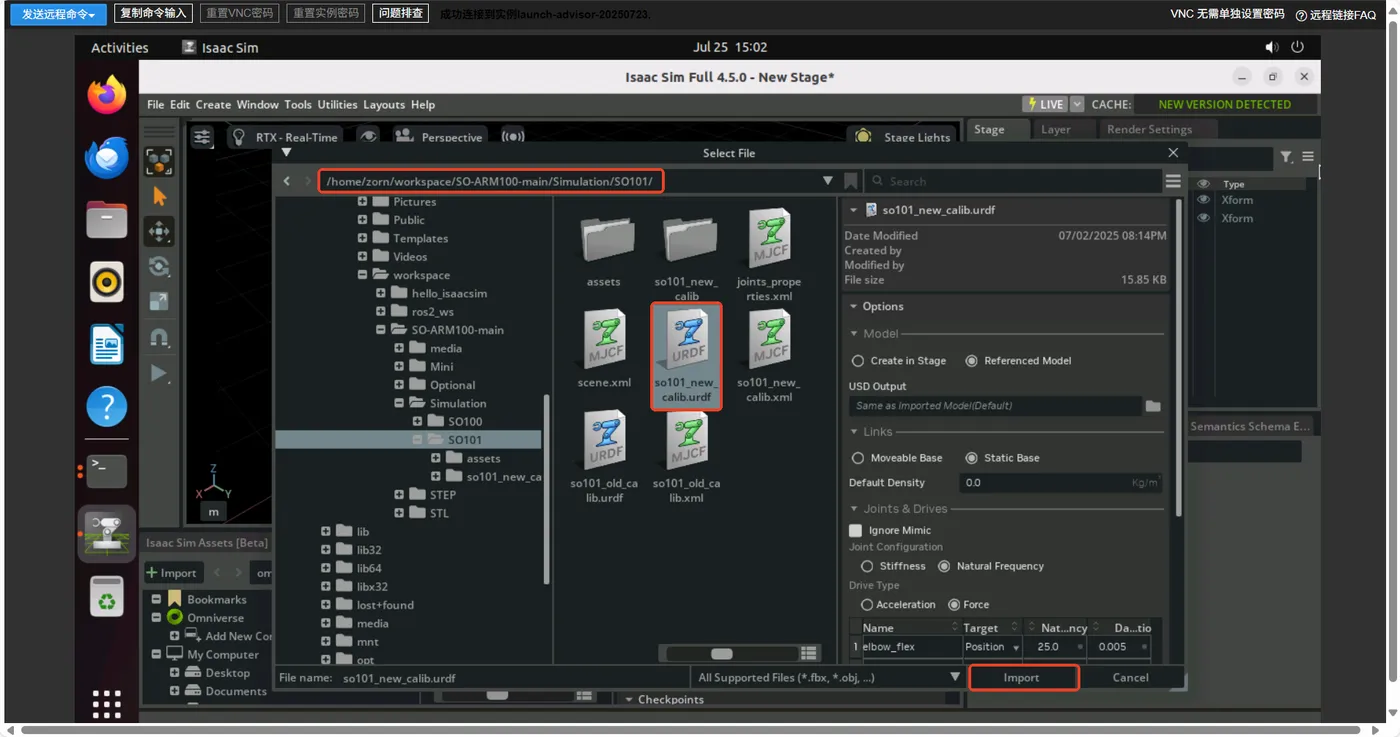Open the LIVE mode dropdown arrow

point(1077,104)
